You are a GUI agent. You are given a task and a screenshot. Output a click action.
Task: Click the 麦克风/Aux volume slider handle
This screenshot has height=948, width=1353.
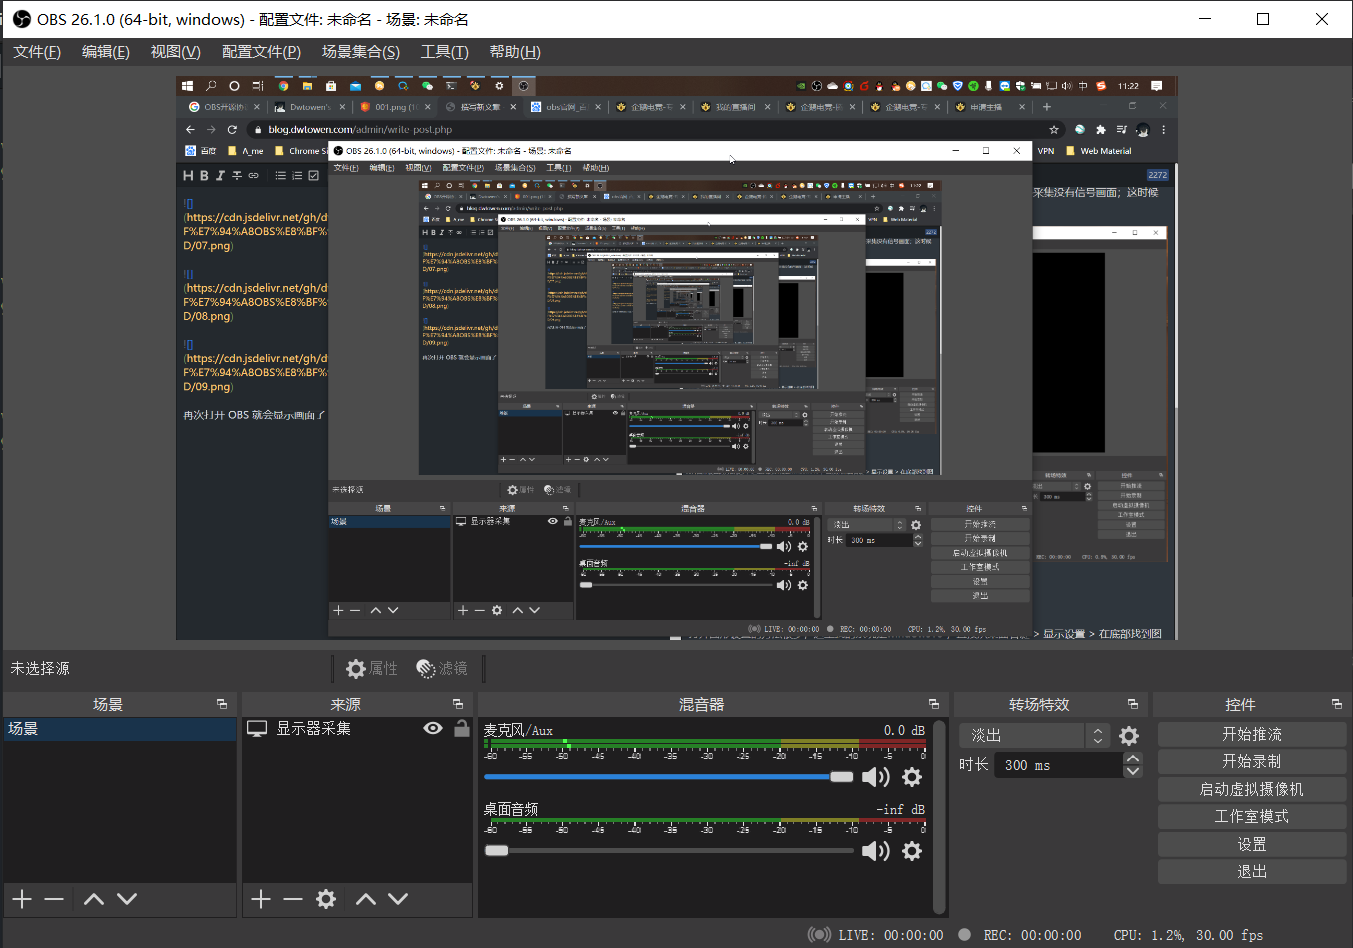(x=842, y=777)
